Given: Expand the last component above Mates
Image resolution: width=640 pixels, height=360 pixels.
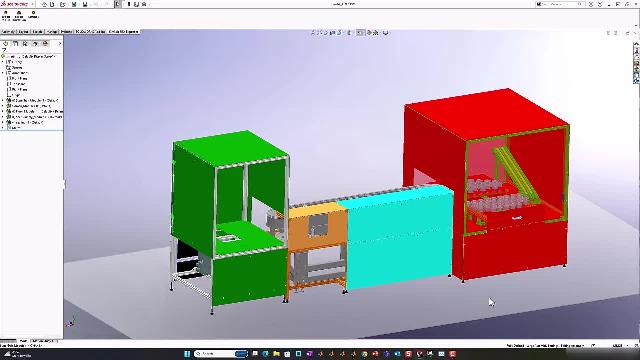Looking at the screenshot, I should point(3,122).
